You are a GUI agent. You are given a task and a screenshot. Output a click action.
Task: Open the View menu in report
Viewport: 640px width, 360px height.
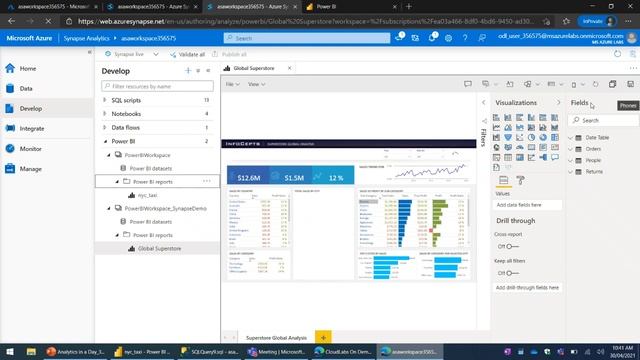[x=256, y=84]
